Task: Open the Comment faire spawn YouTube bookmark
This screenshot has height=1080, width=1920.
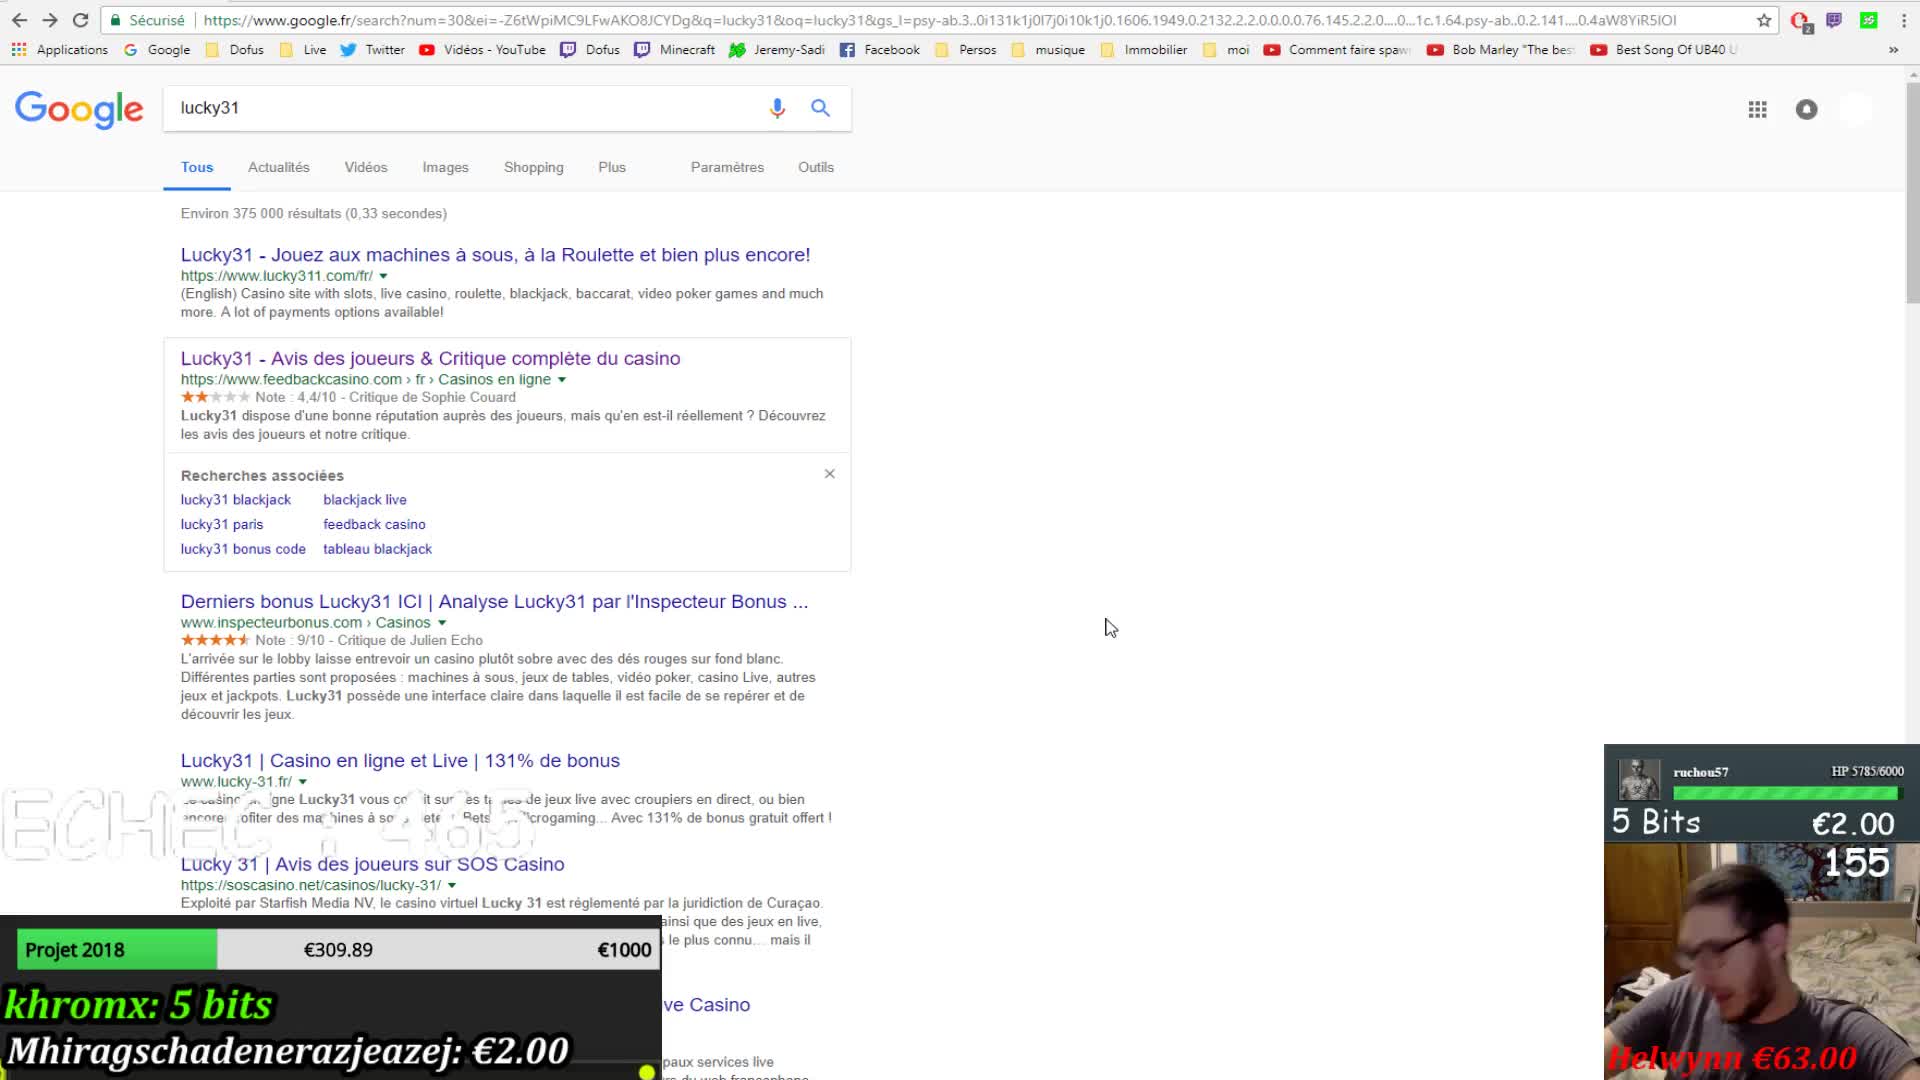Action: click(1338, 50)
